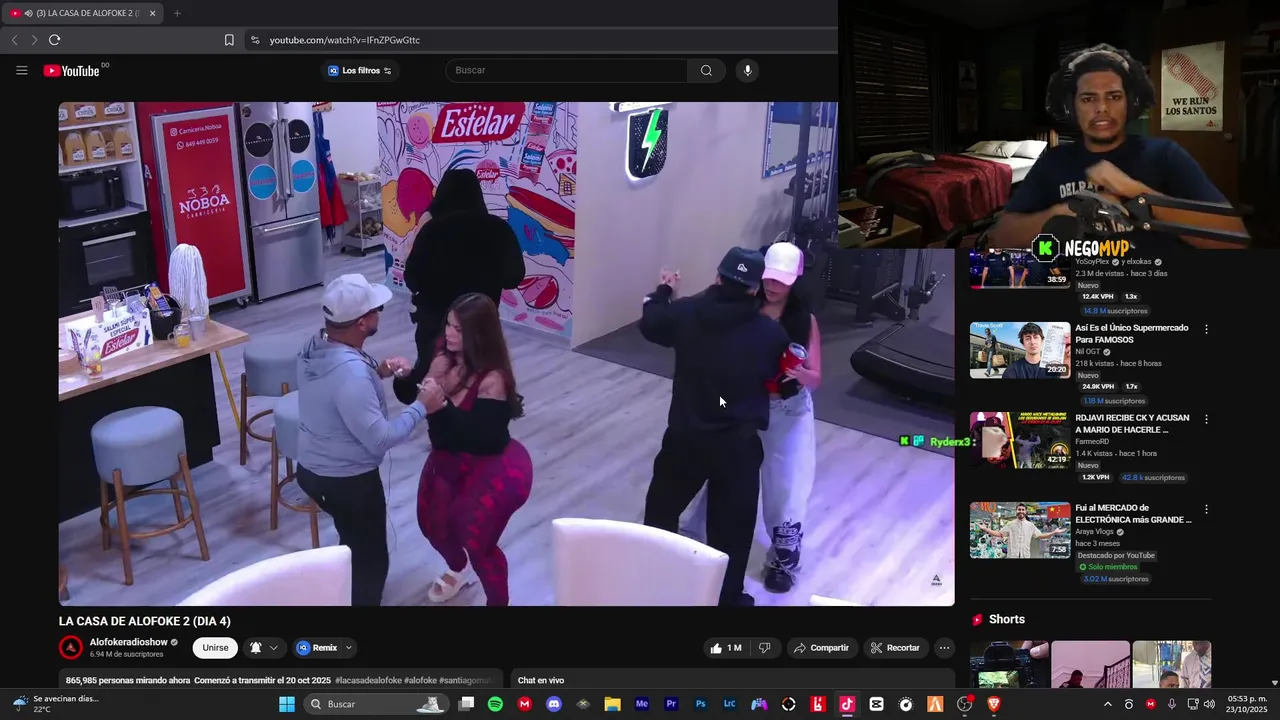Open the YouTube hamburger guide menu
This screenshot has height=720, width=1280.
(x=21, y=70)
